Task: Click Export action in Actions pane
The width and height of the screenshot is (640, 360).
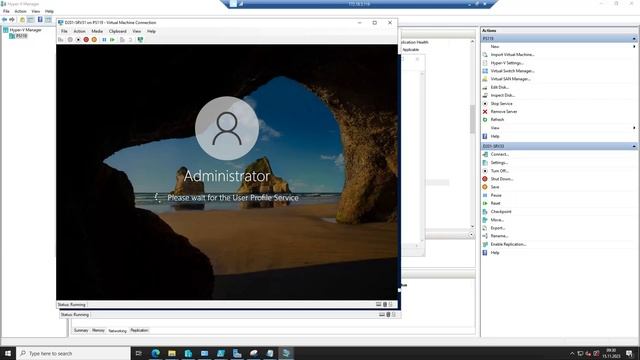Action: [x=498, y=228]
